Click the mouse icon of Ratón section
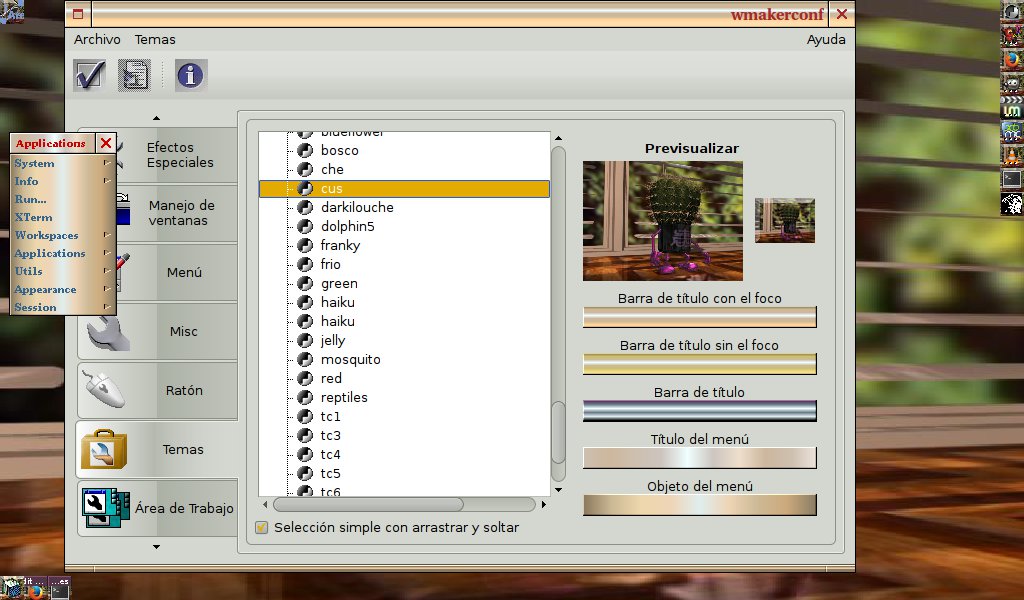The height and width of the screenshot is (600, 1024). [x=104, y=390]
